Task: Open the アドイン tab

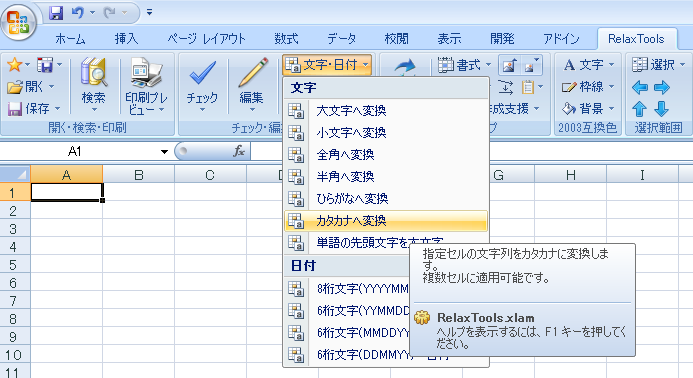Action: pos(561,39)
